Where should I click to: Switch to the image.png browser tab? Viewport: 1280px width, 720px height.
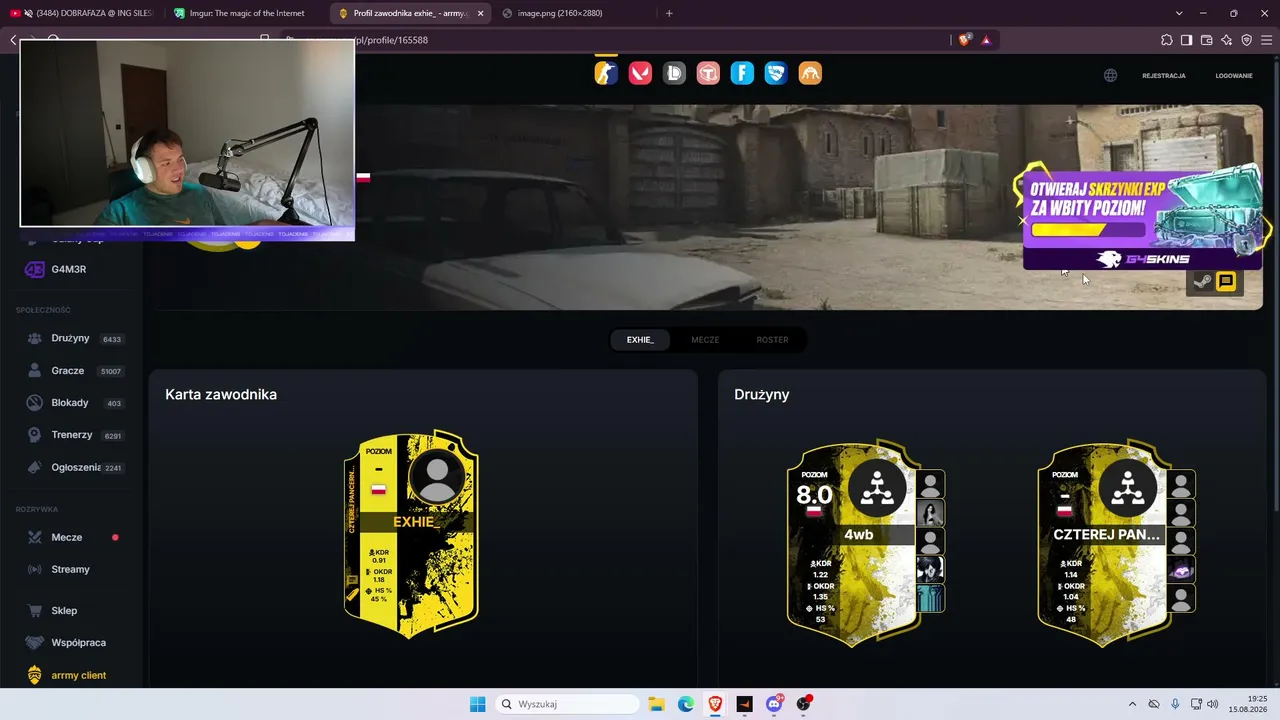(x=575, y=13)
